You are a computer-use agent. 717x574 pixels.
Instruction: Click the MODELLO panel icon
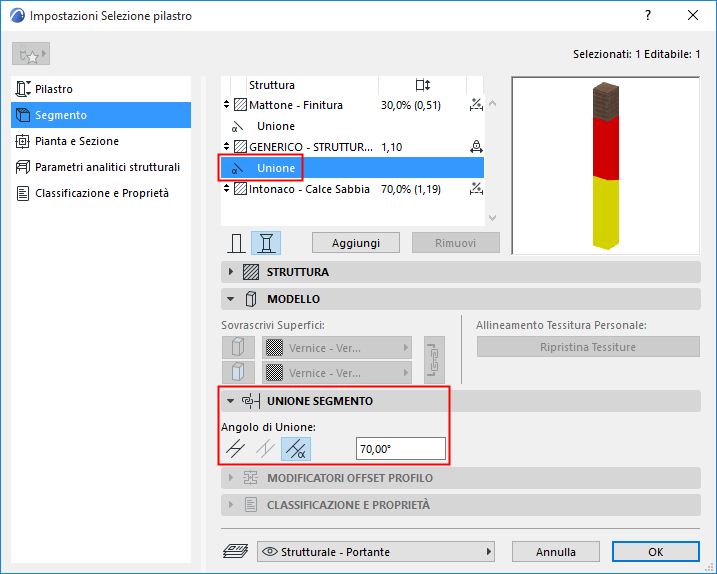[x=251, y=299]
